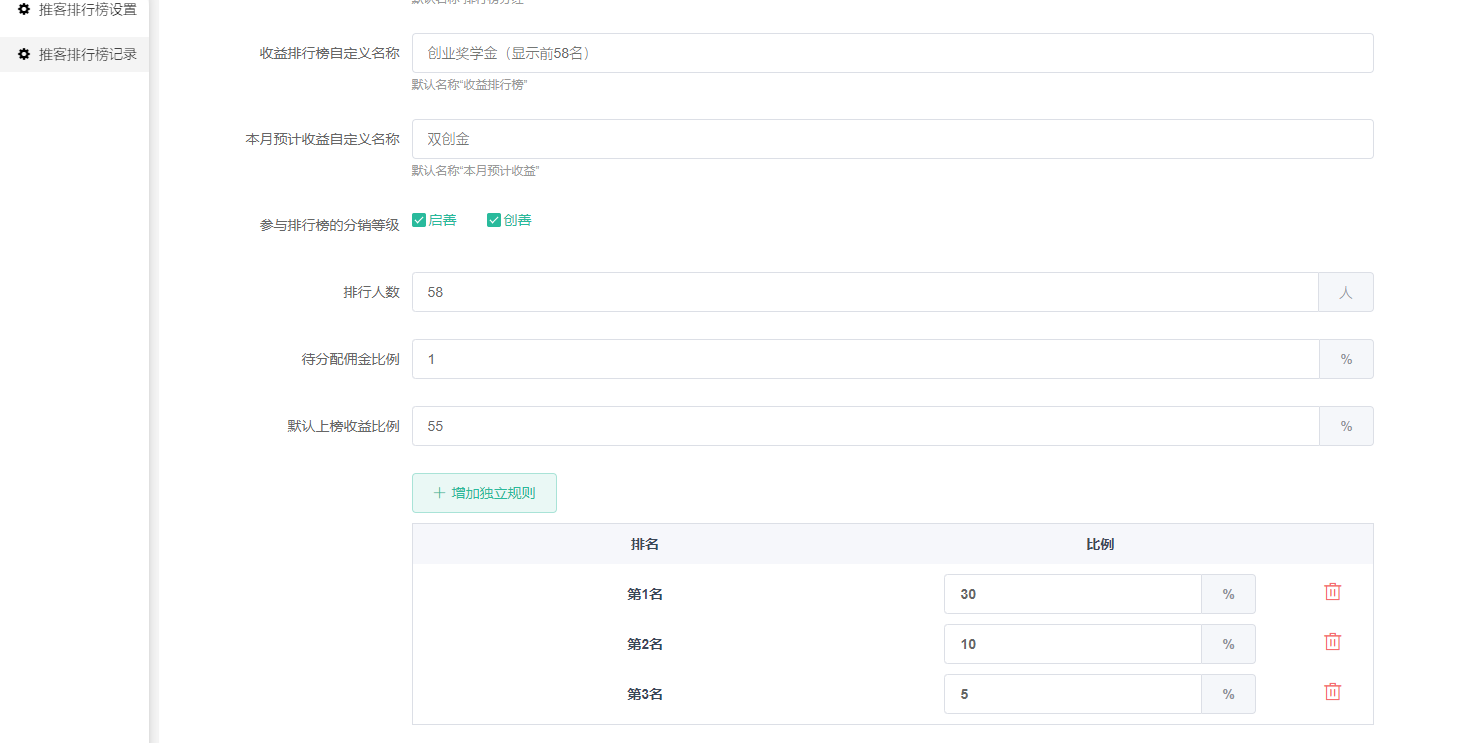1466x743 pixels.
Task: Click the 第3名 ratio input box
Action: point(1072,694)
